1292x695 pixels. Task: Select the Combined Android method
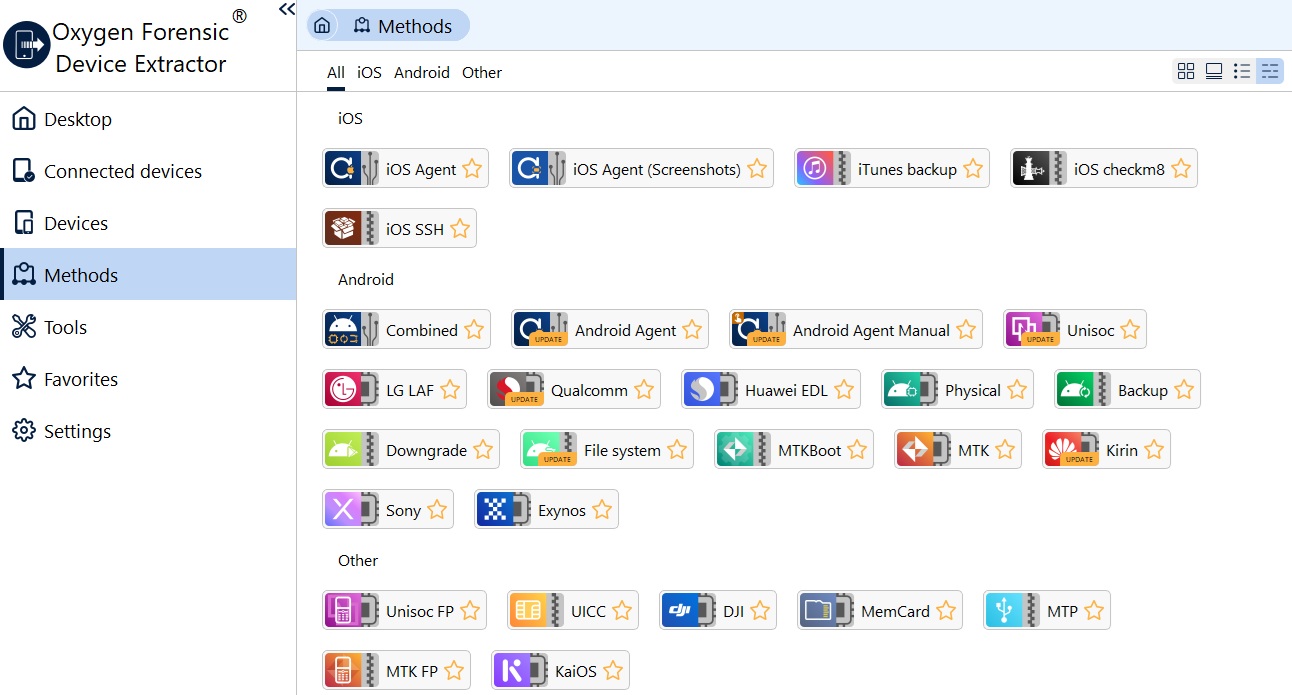[x=406, y=330]
